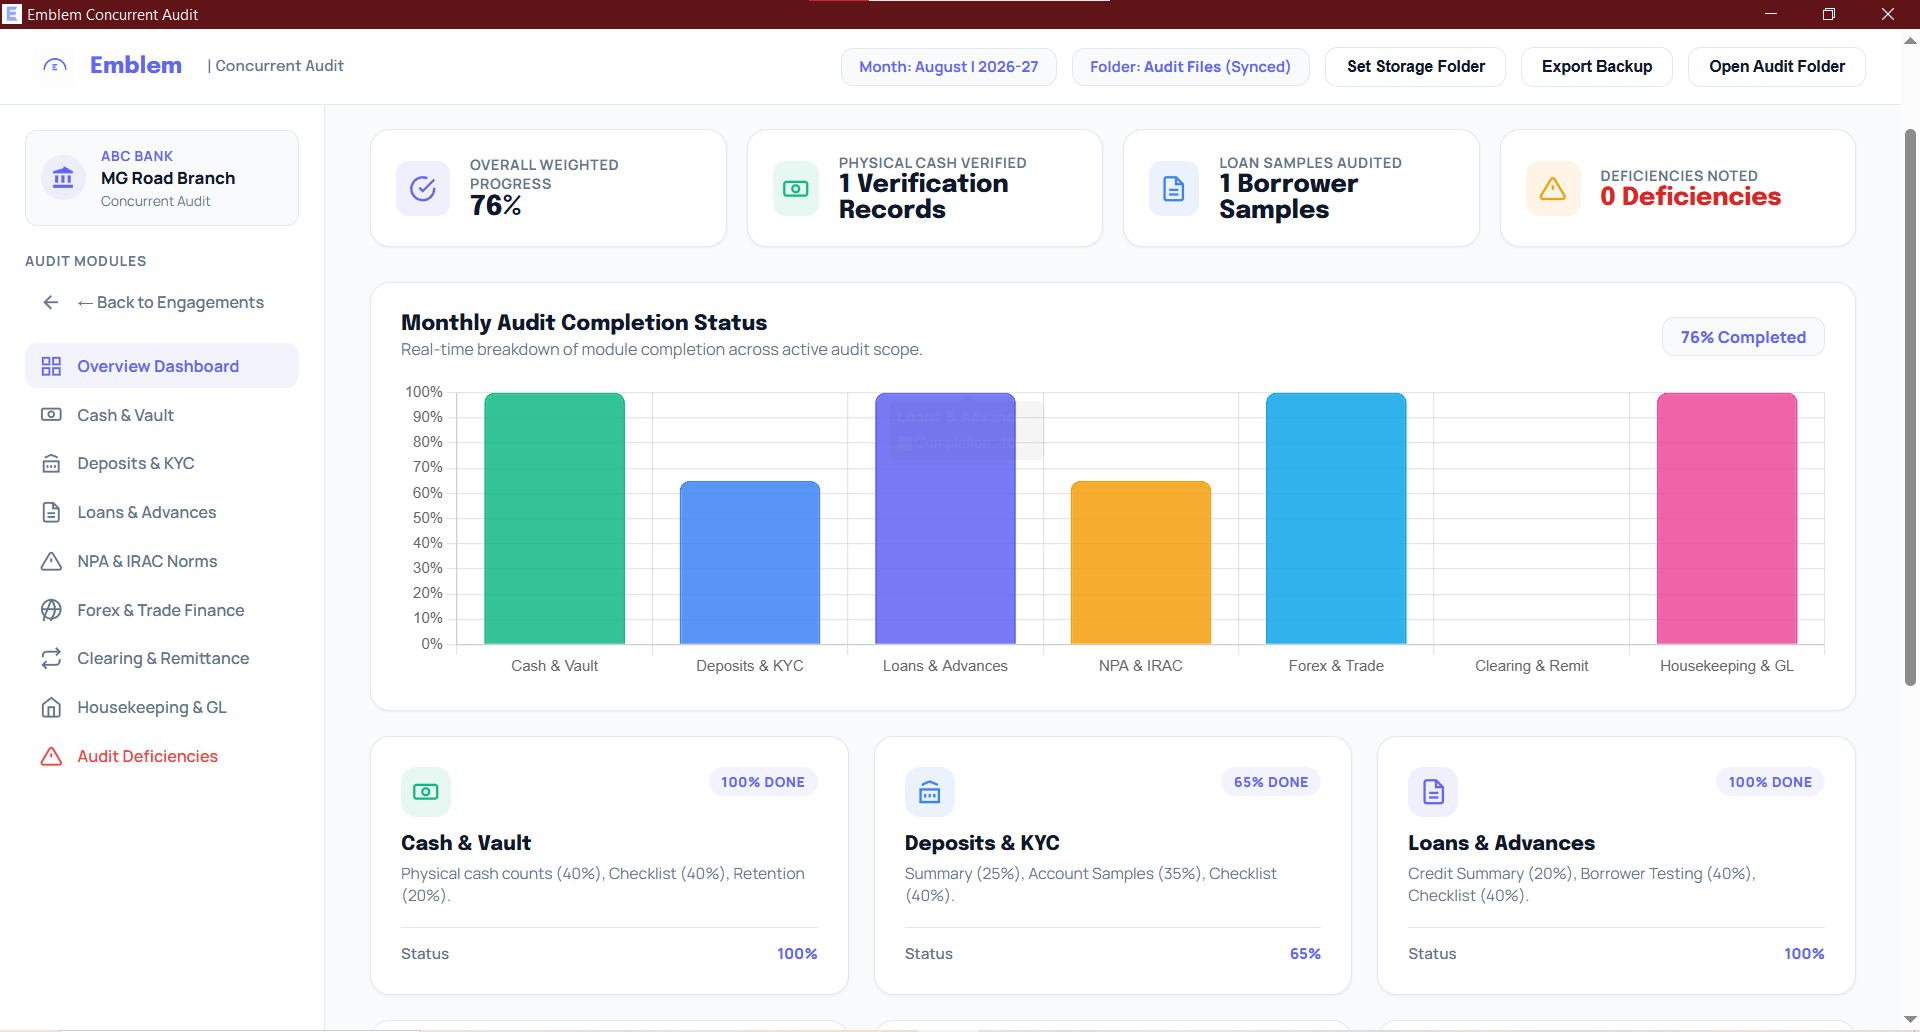Screen dimensions: 1920x1032
Task: Click the Clearing & Remittance arrows icon
Action: click(x=51, y=659)
